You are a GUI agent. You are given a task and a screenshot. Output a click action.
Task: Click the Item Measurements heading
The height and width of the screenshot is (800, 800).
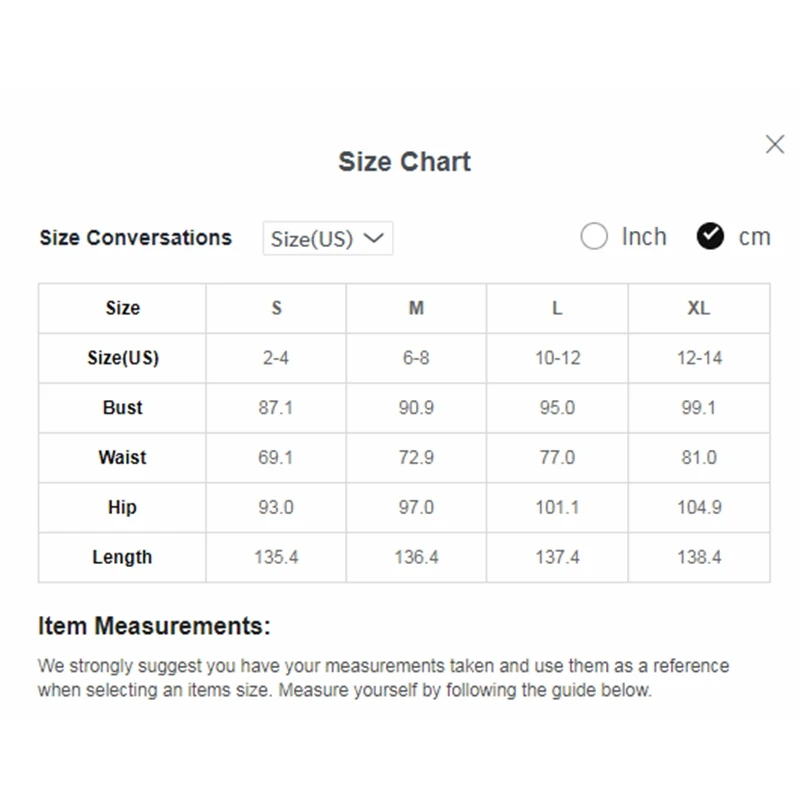tap(154, 627)
